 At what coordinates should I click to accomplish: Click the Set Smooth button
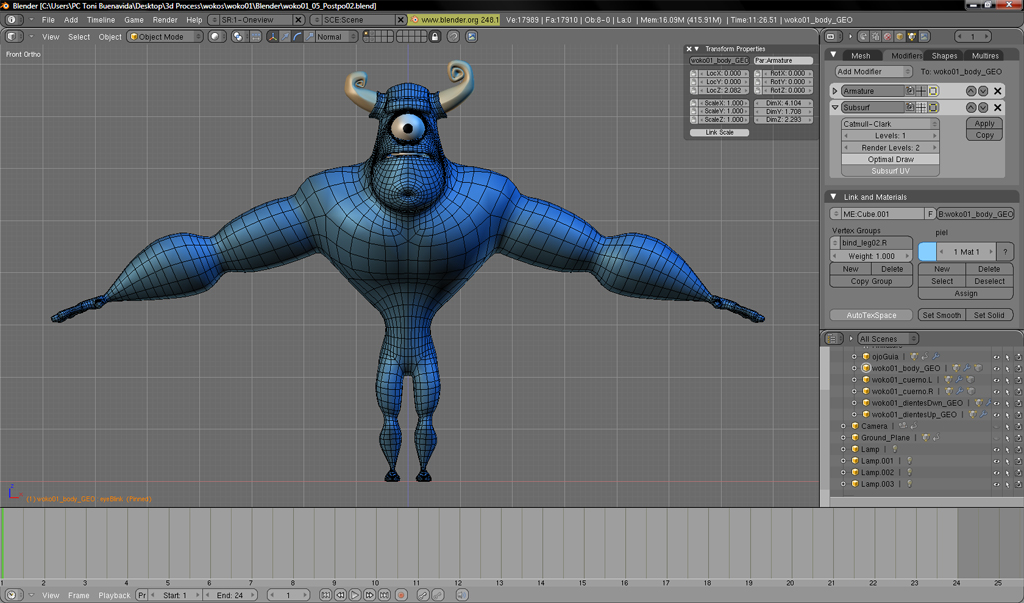tap(941, 315)
